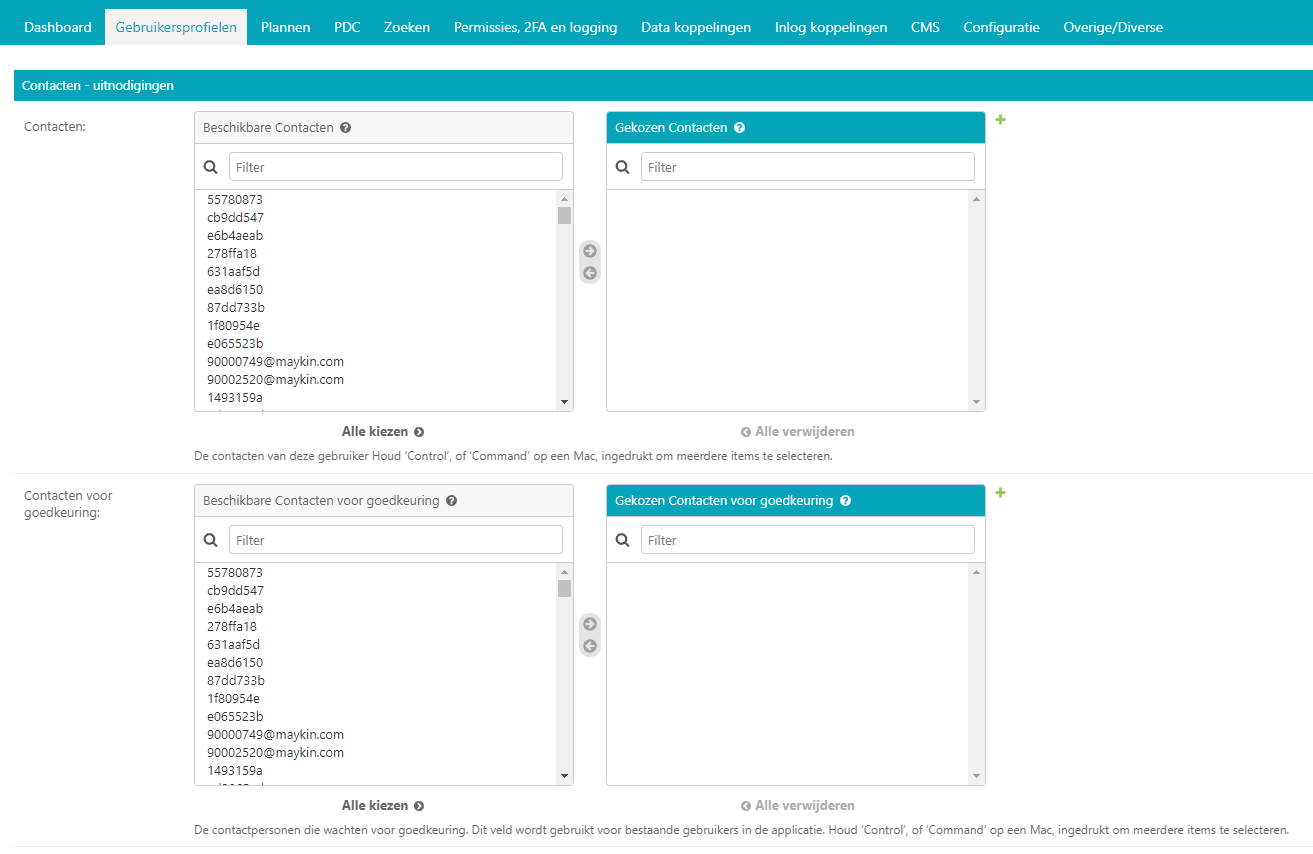Click help icon next to Gekozen Contacten voor goedkeuring

[845, 501]
